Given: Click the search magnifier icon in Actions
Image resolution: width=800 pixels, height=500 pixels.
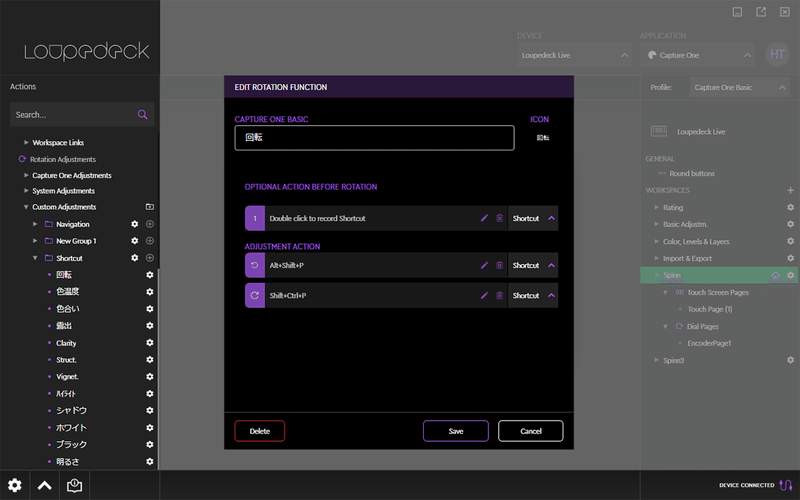Looking at the screenshot, I should click(x=142, y=115).
